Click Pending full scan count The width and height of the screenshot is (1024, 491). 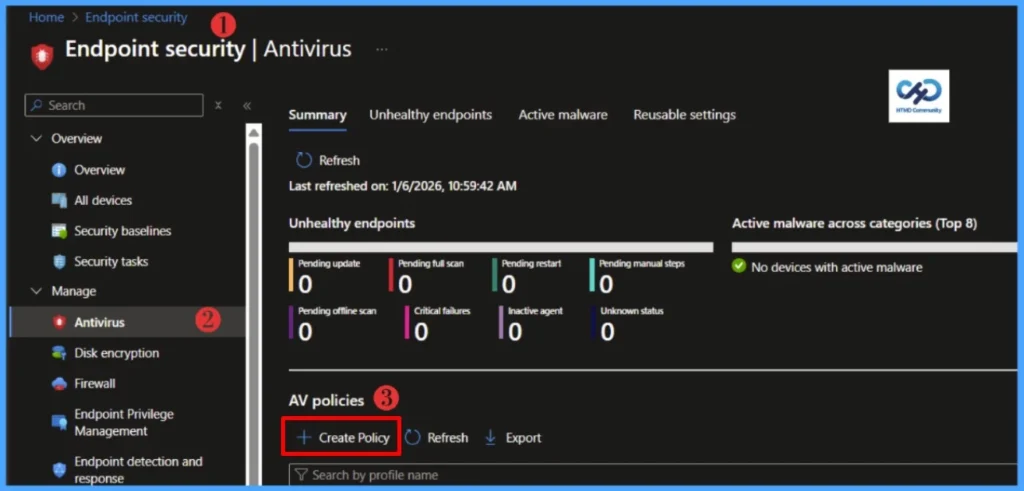click(x=406, y=285)
